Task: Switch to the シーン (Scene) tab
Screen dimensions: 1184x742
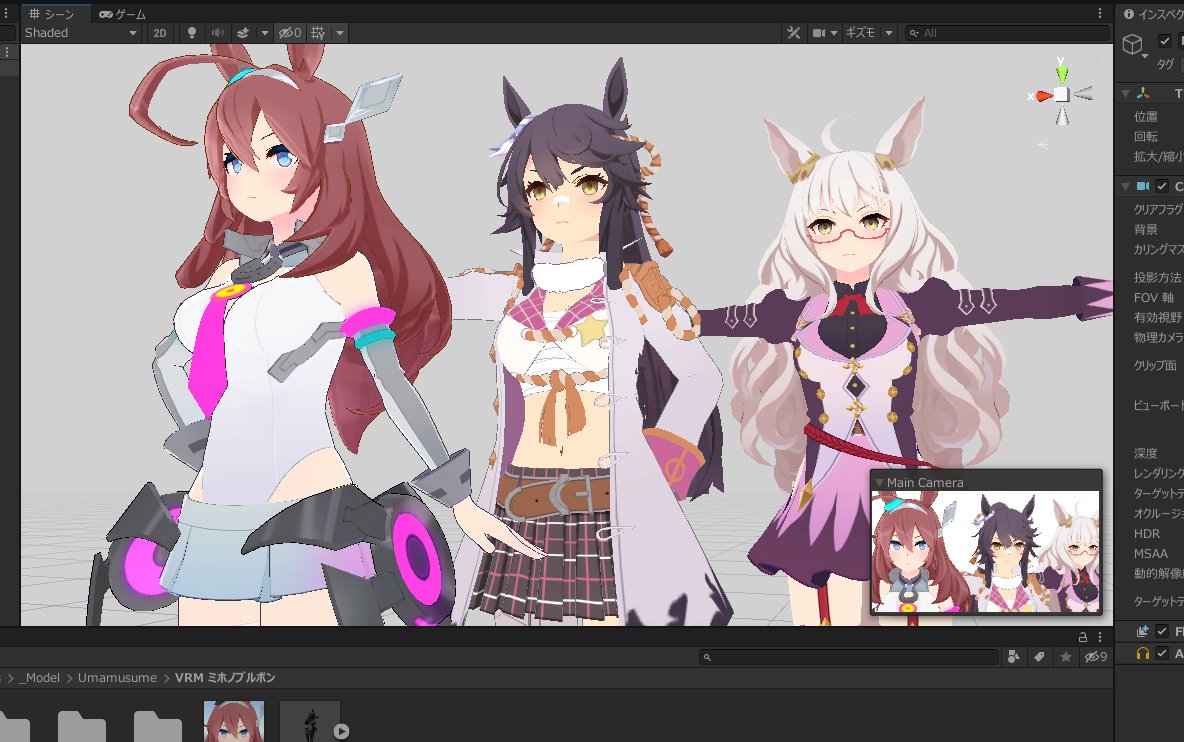Action: click(x=54, y=14)
